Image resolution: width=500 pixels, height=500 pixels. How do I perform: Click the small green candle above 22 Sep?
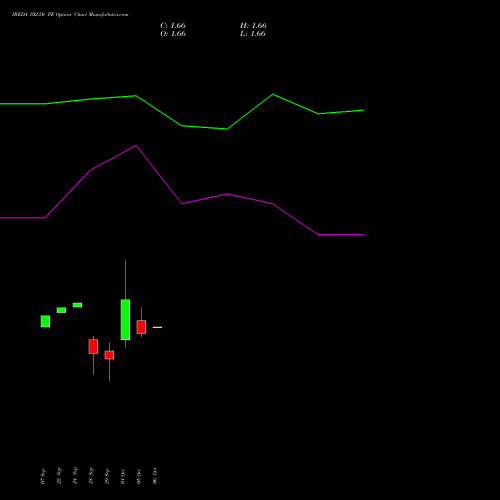(61, 310)
